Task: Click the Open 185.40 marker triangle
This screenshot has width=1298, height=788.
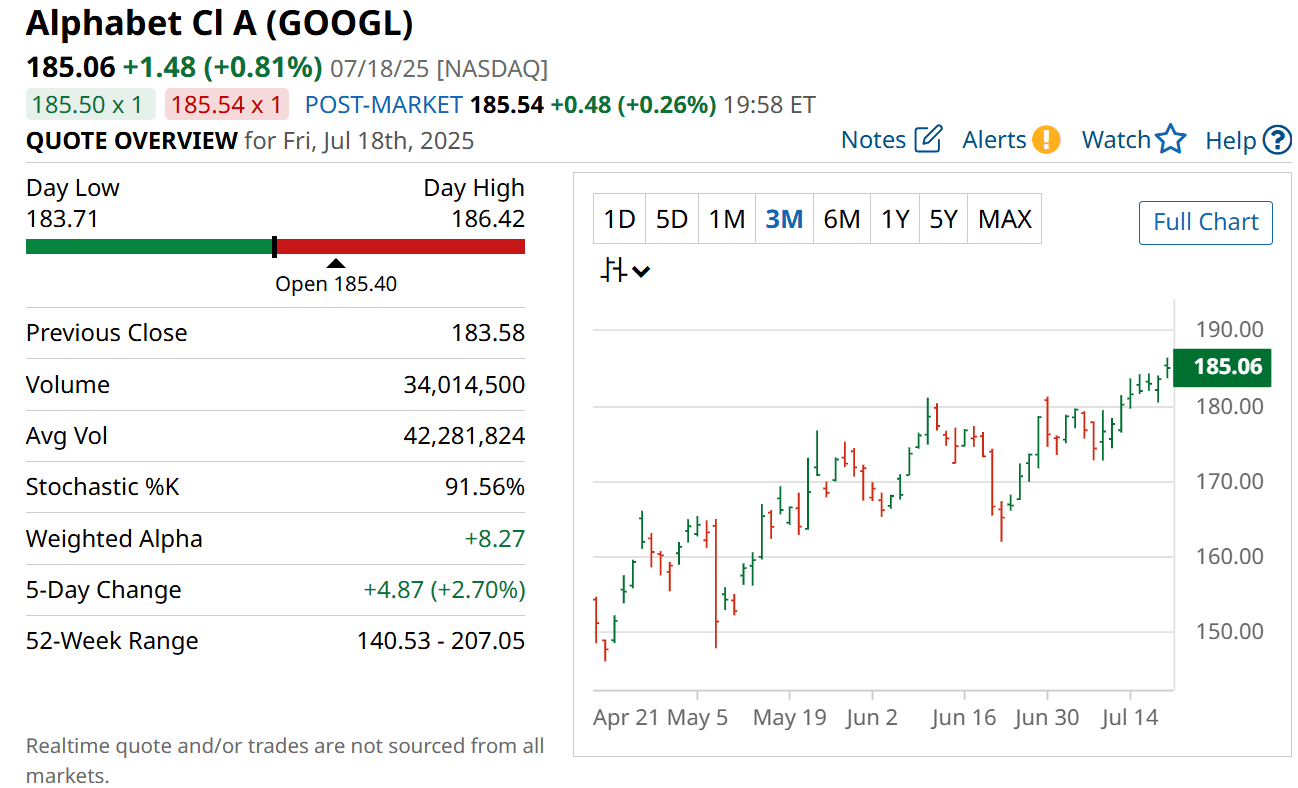Action: (336, 264)
